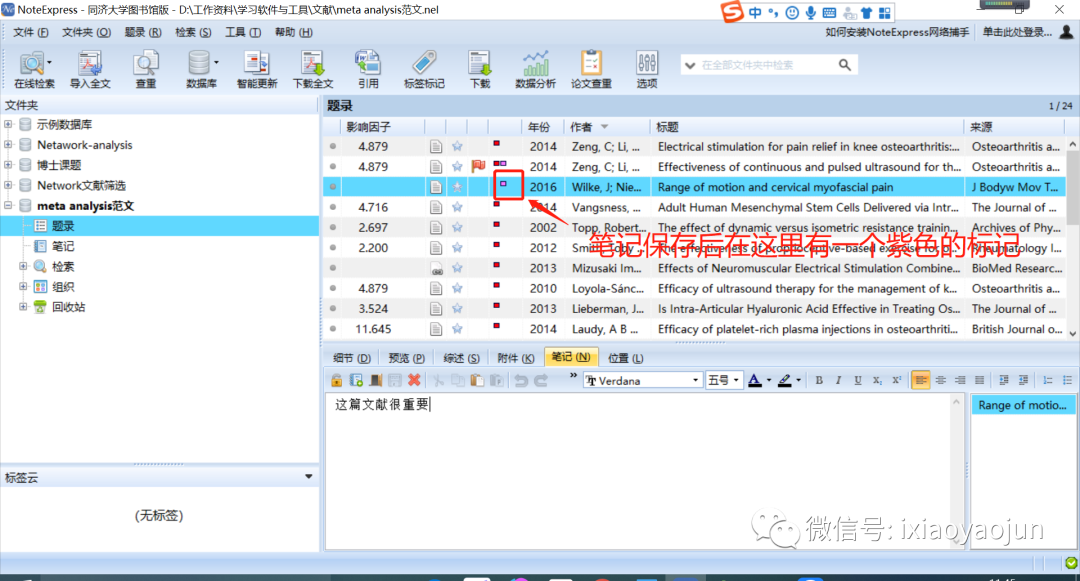Expand the 博士课题 folder

8,165
